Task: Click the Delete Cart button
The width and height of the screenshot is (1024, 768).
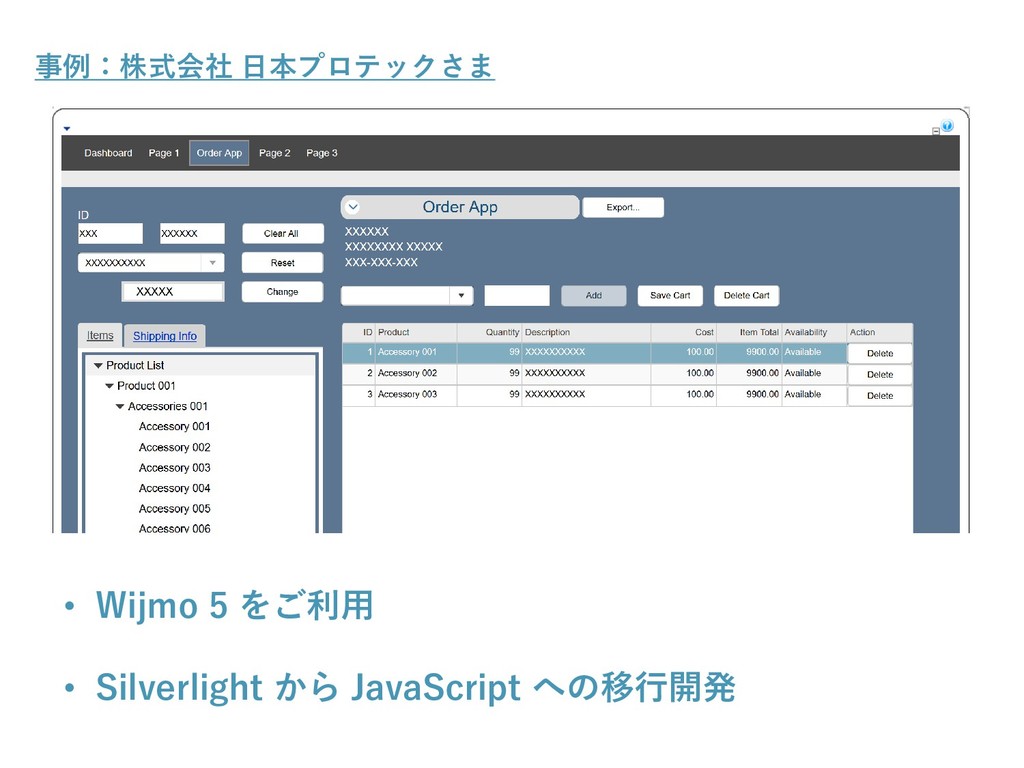Action: click(x=746, y=295)
